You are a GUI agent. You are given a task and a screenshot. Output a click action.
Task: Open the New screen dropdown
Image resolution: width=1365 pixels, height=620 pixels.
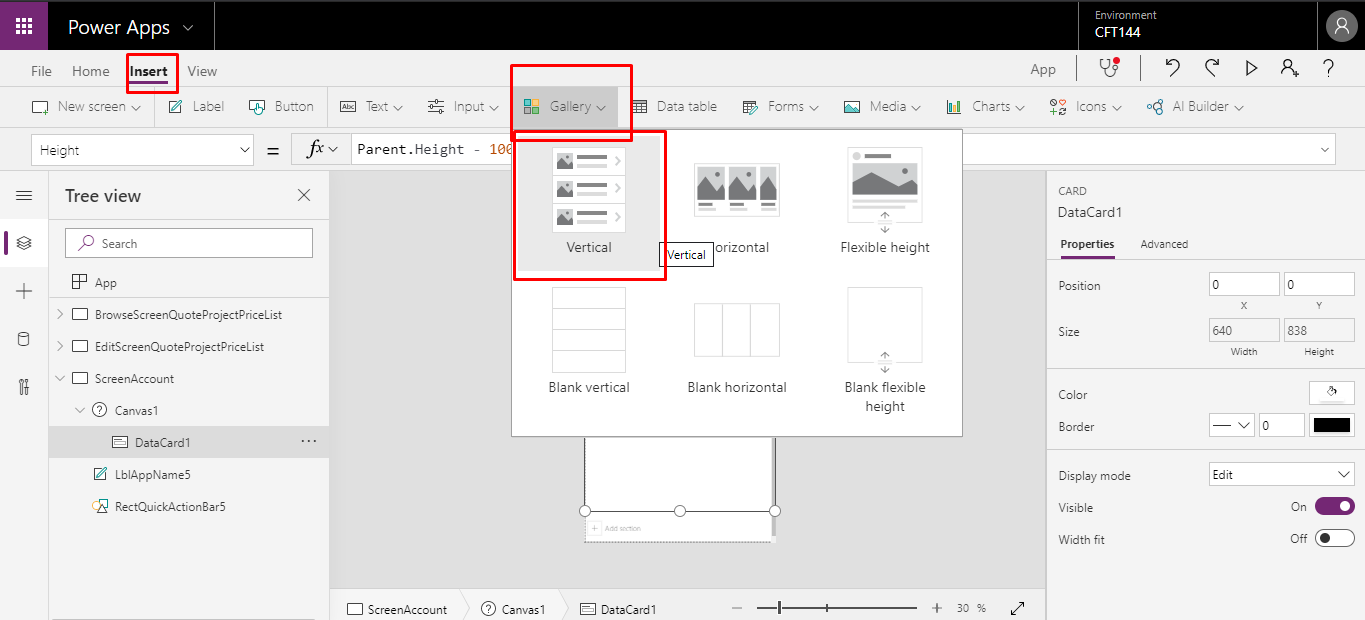[87, 106]
